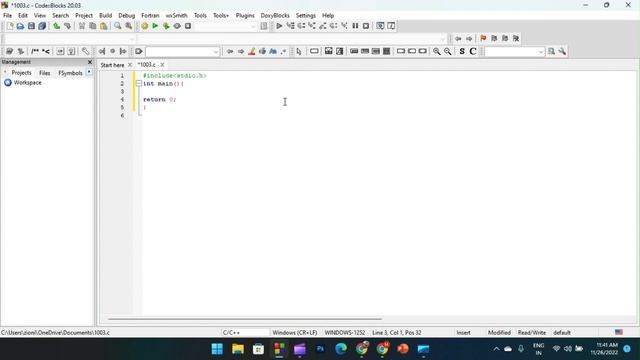Open Photoshop from the taskbar
The height and width of the screenshot is (360, 640).
[x=320, y=349]
